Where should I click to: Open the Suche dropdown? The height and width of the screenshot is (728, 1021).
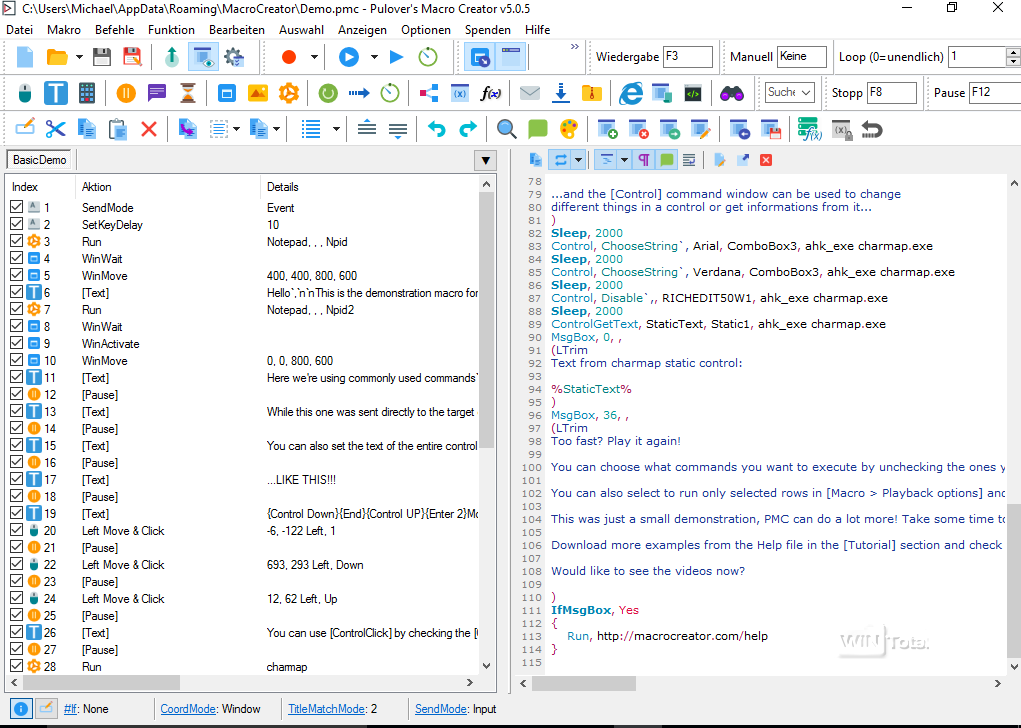click(790, 93)
